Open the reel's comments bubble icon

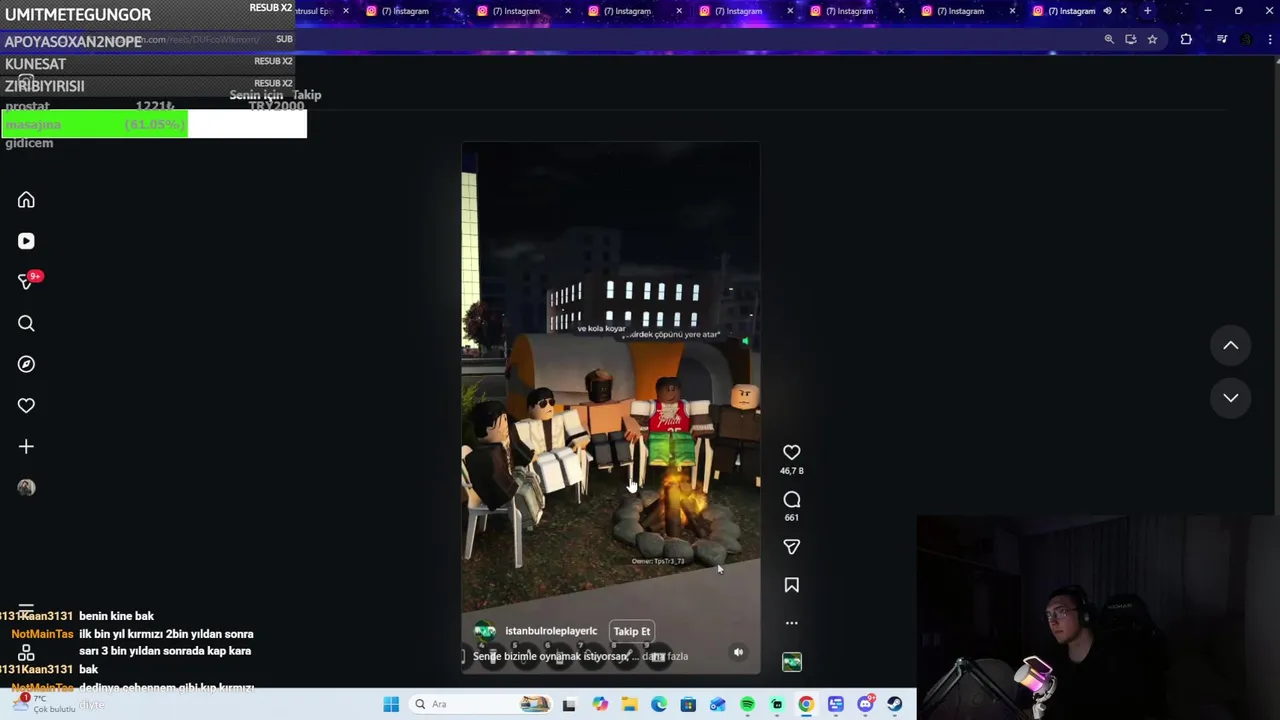click(x=791, y=499)
